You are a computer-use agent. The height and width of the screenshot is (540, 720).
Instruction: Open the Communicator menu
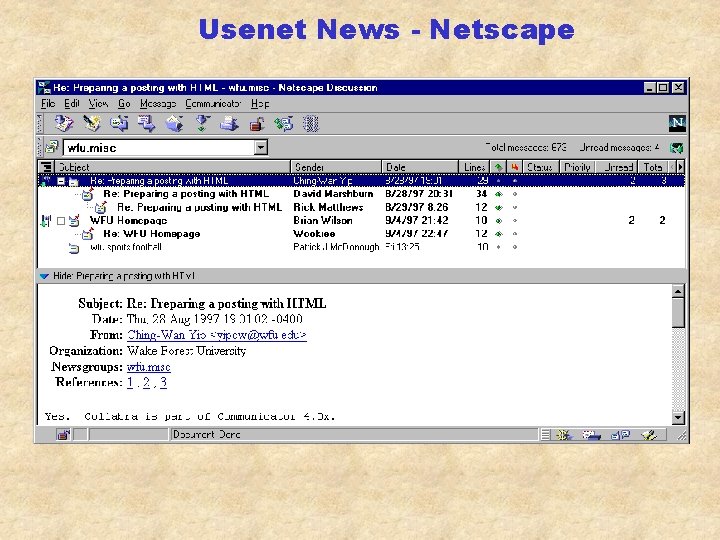coord(213,104)
